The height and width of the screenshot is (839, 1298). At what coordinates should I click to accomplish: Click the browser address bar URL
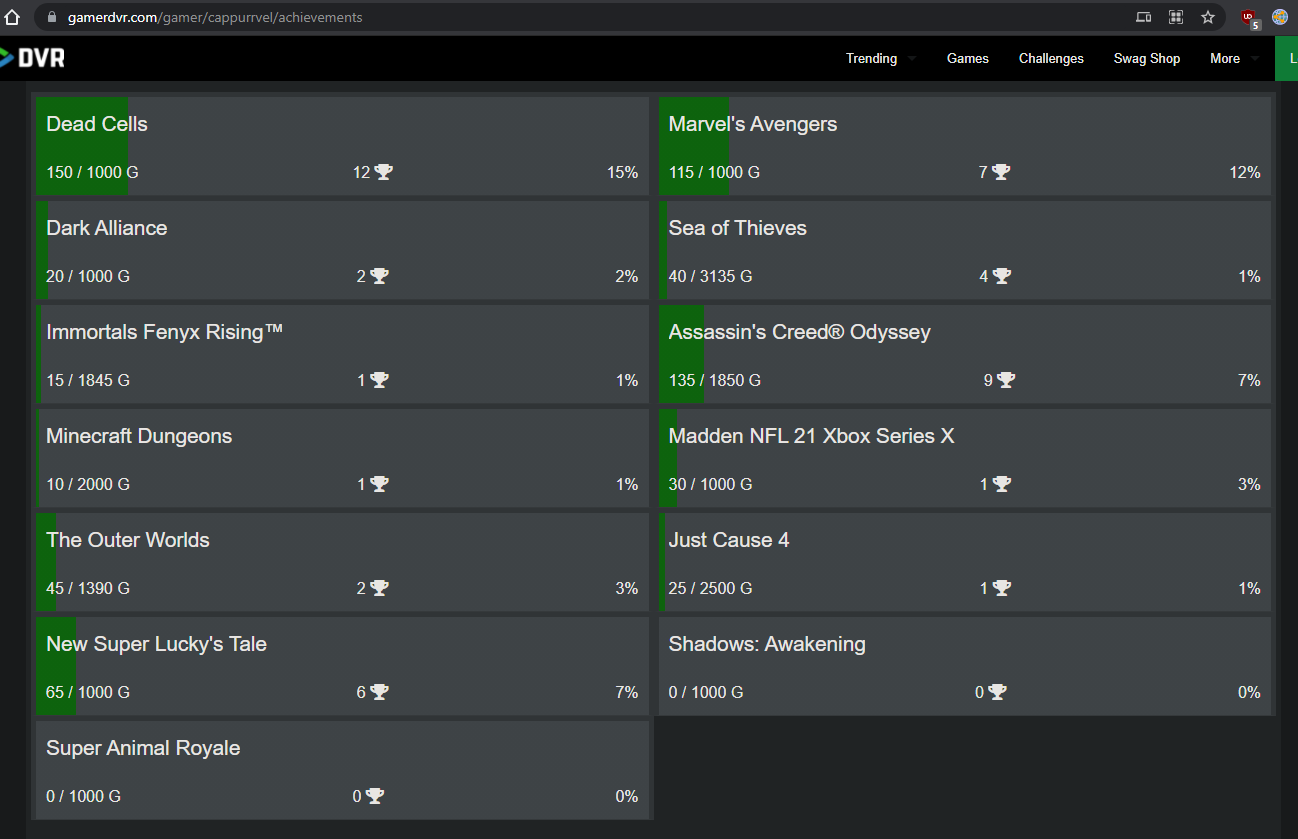[215, 17]
